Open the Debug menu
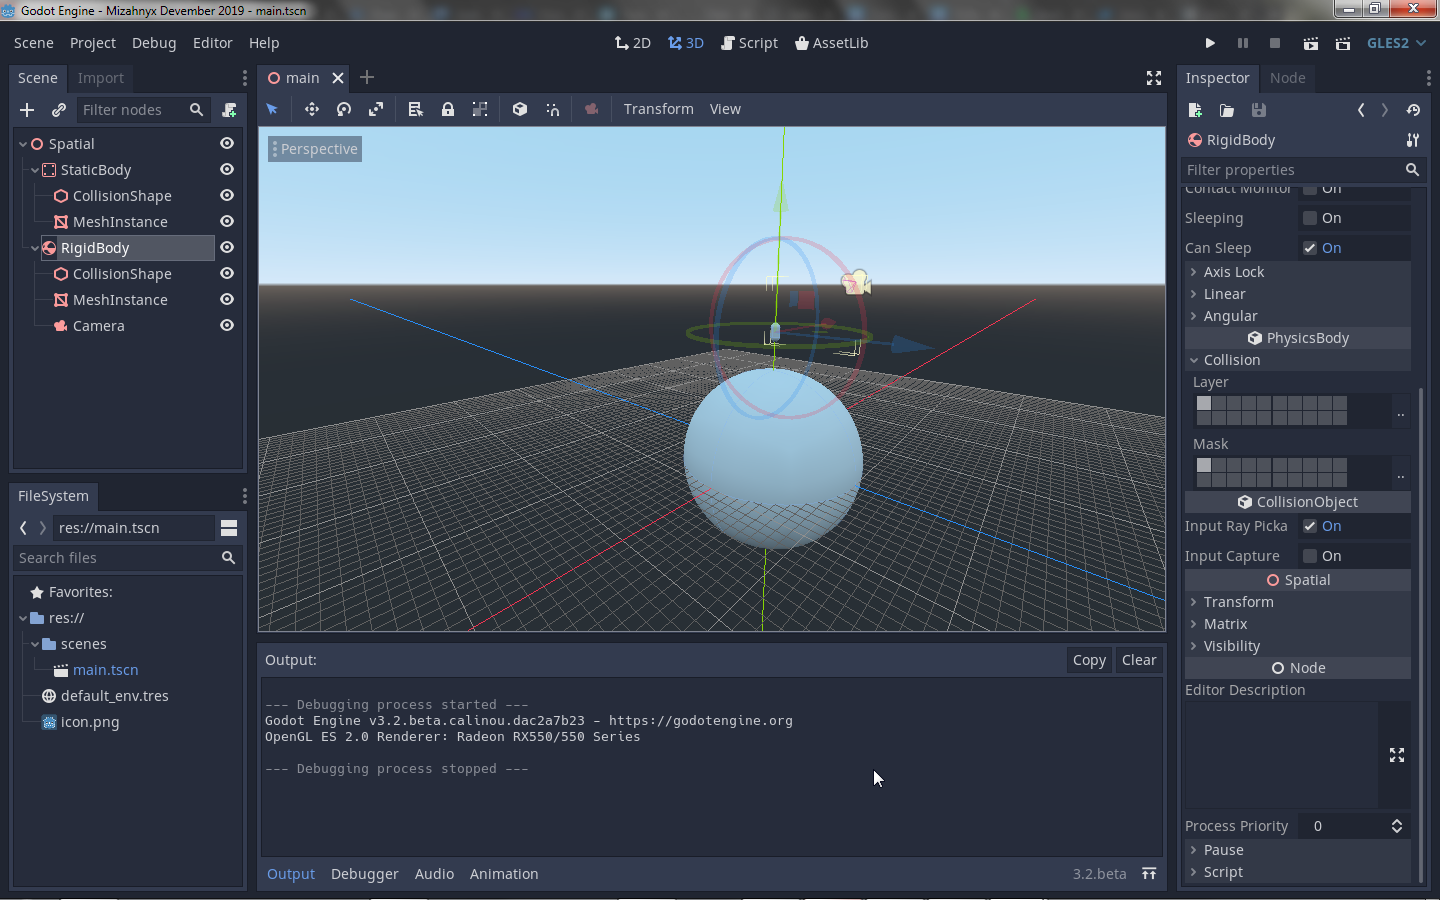 coord(154,43)
